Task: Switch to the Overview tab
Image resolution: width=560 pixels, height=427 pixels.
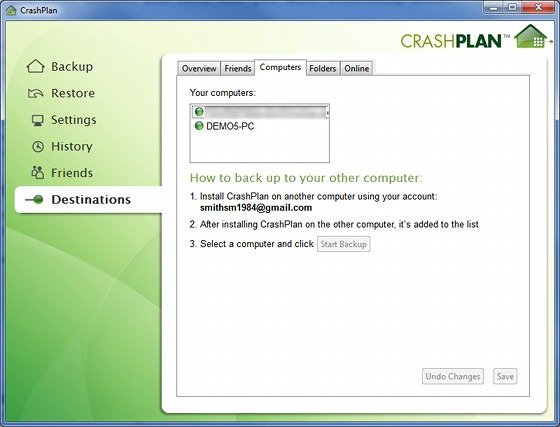Action: pyautogui.click(x=199, y=68)
